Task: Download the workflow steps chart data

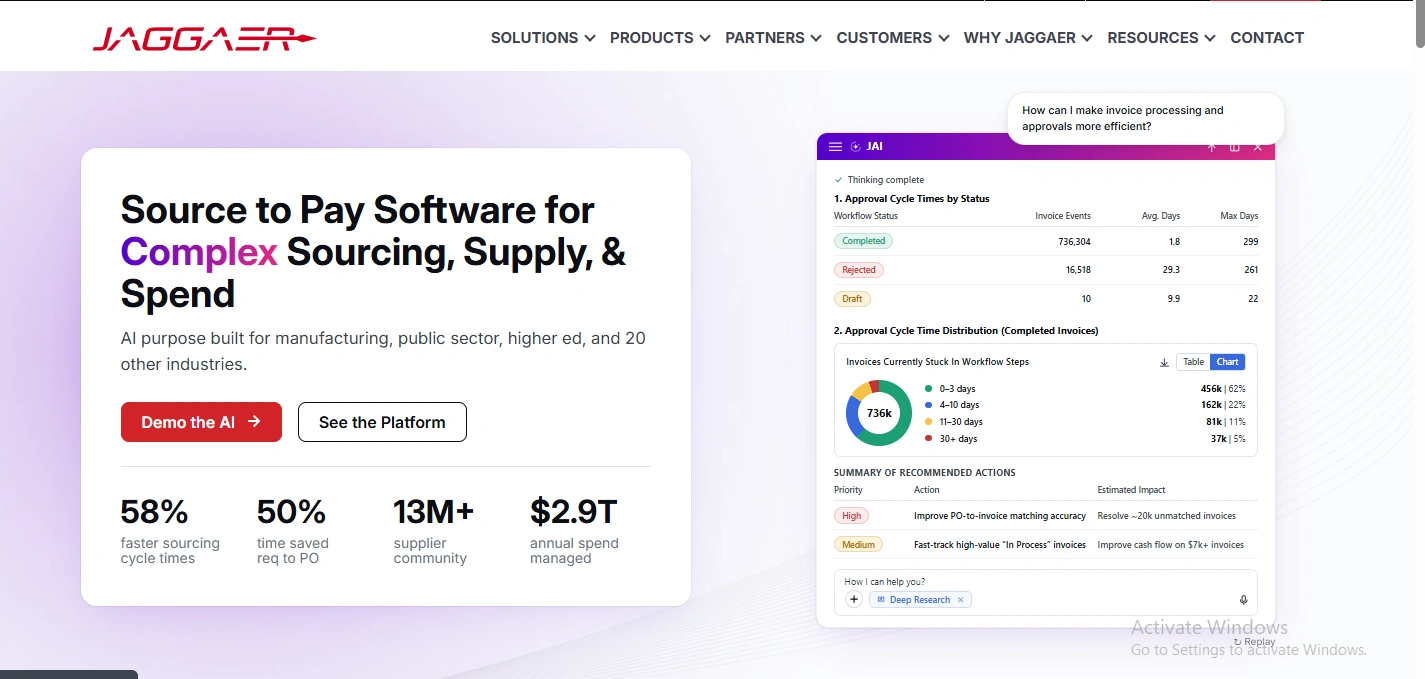Action: tap(1164, 363)
